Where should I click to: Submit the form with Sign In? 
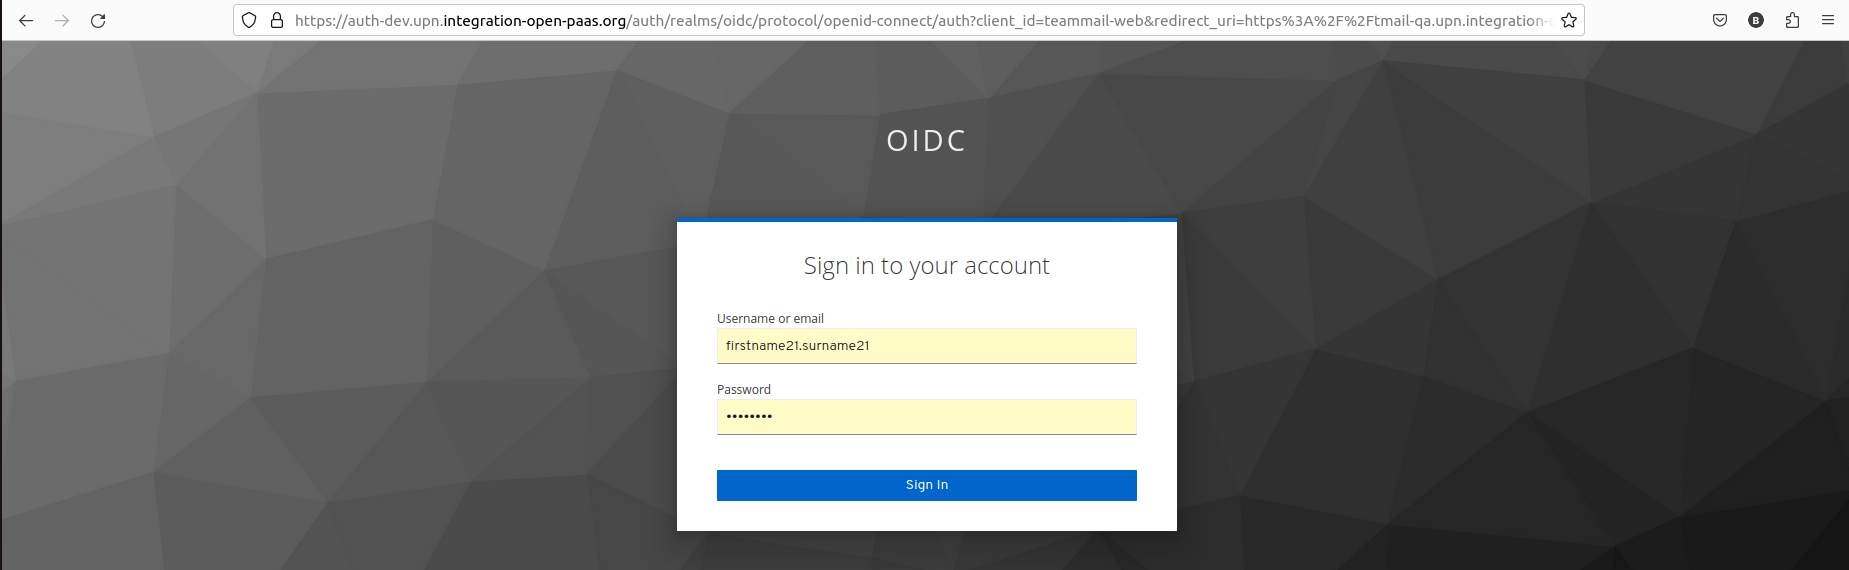pos(926,485)
